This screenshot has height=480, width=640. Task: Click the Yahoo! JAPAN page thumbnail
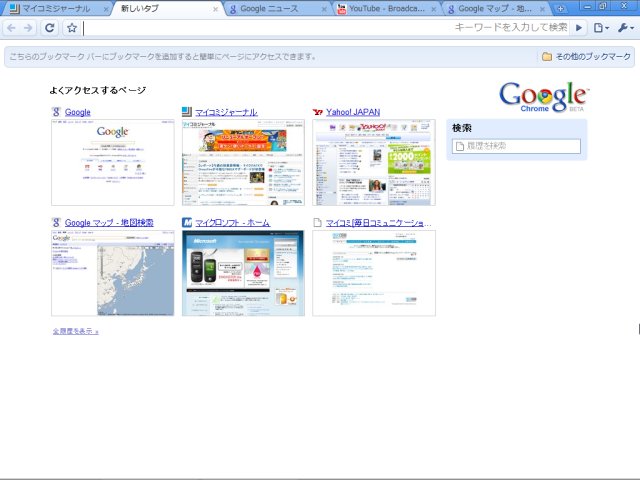374,162
